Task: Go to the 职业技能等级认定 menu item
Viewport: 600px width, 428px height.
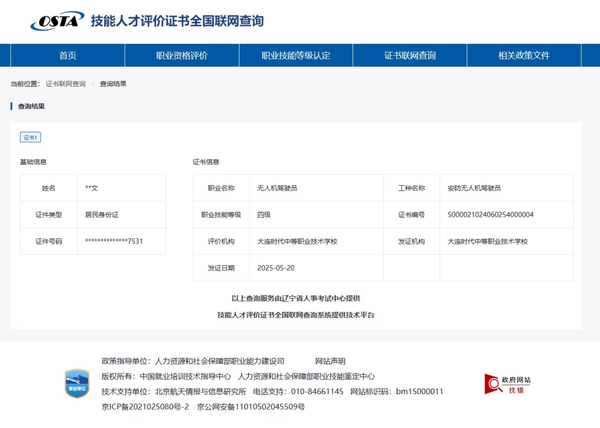Action: (295, 56)
